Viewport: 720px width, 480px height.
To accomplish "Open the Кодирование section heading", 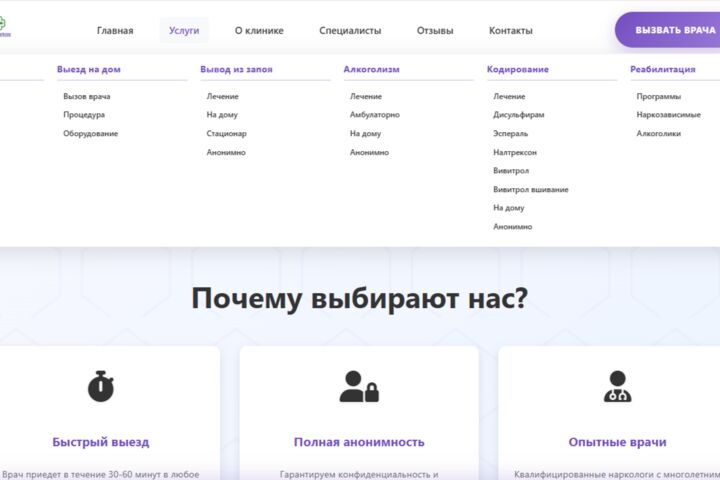I will pos(518,69).
